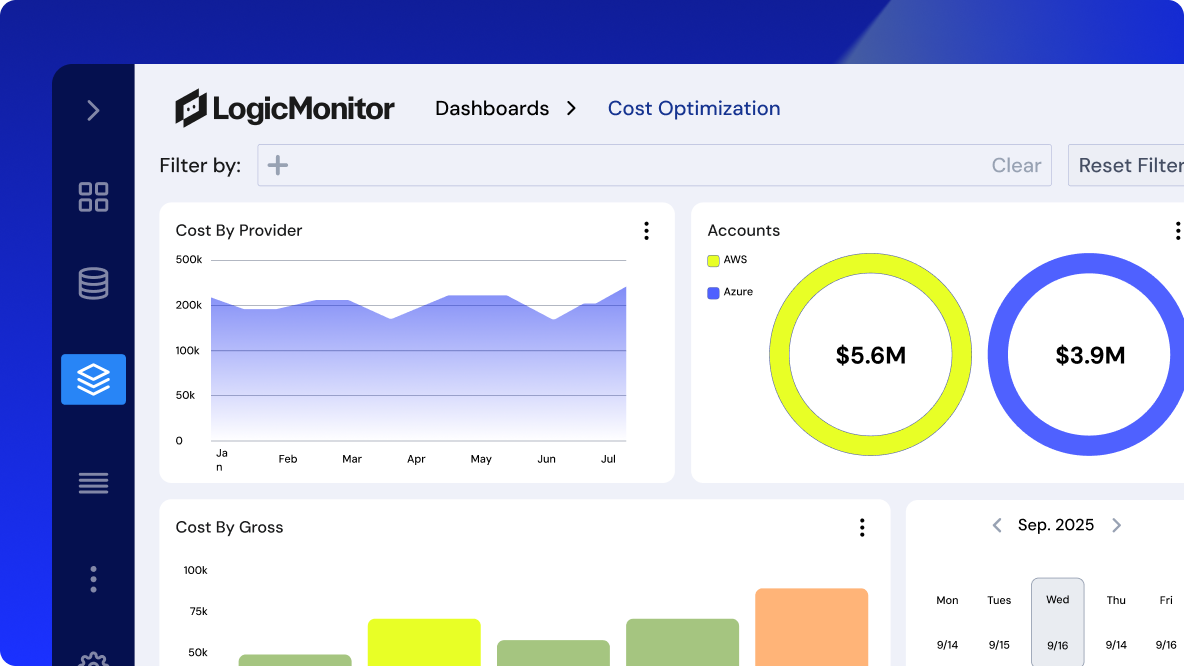The height and width of the screenshot is (666, 1184).
Task: Expand the sidebar with the chevron arrow
Action: tap(93, 110)
